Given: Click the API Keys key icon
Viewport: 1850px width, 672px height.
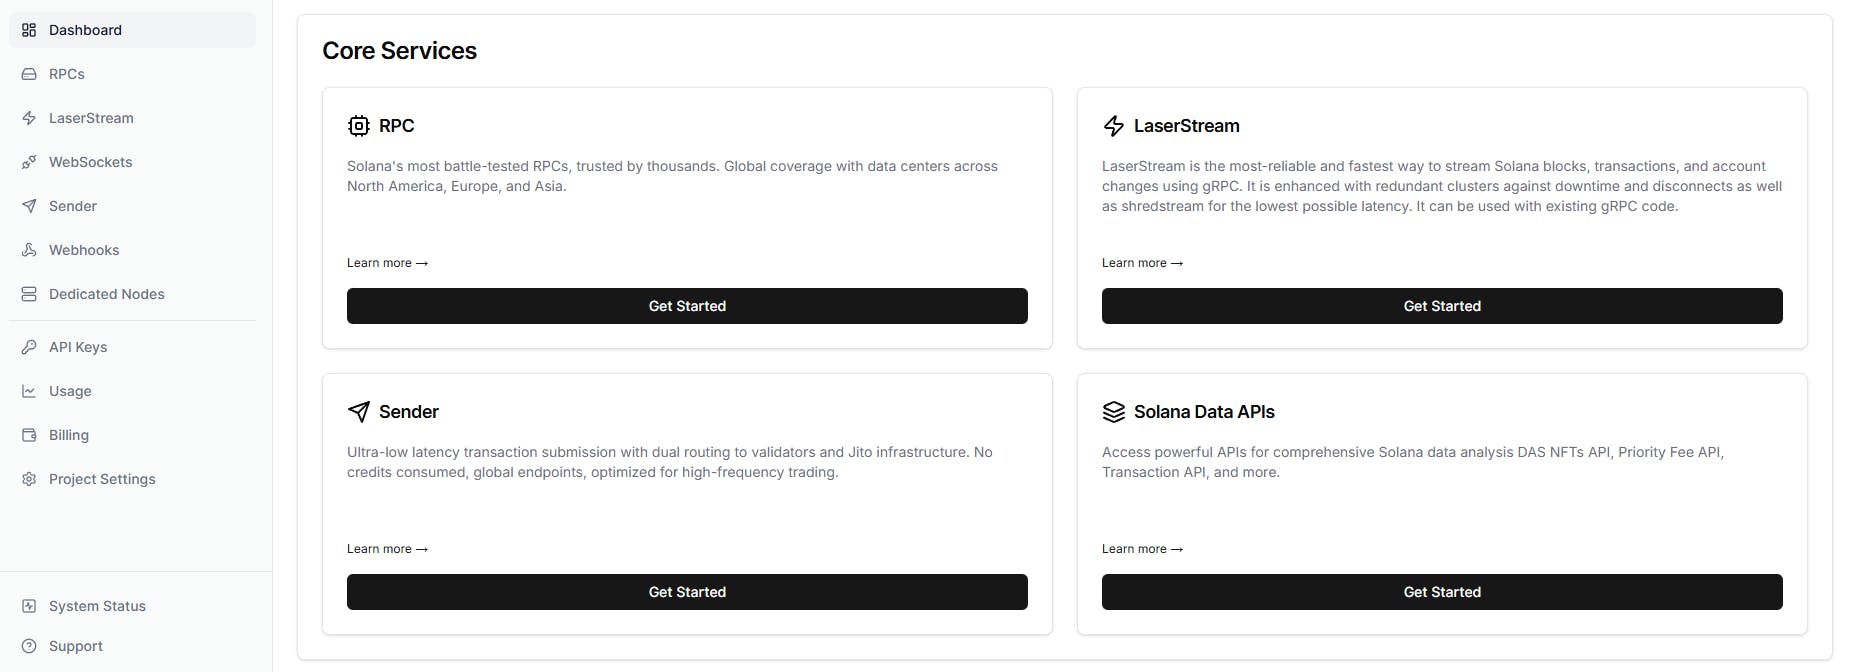Looking at the screenshot, I should (x=29, y=347).
